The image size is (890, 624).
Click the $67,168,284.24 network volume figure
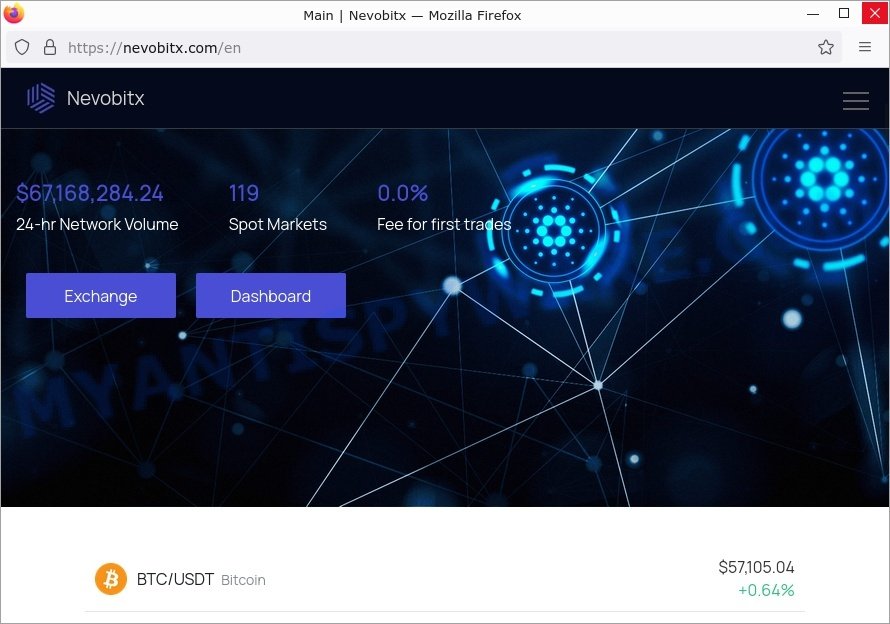coord(90,193)
